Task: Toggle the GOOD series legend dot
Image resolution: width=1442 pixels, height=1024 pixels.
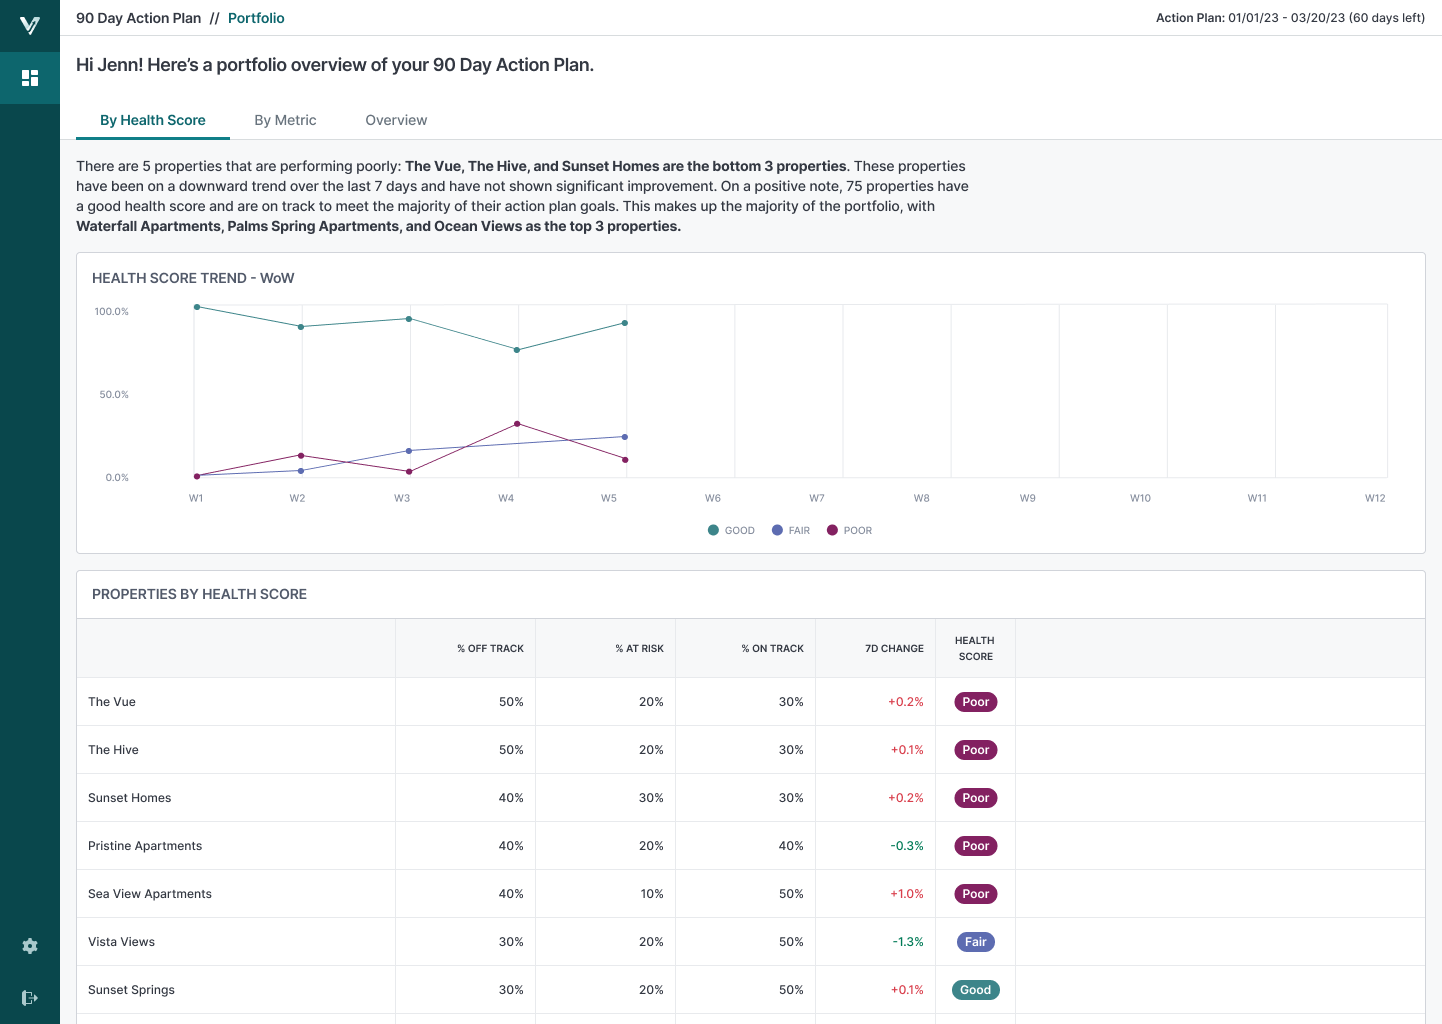Action: coord(713,530)
